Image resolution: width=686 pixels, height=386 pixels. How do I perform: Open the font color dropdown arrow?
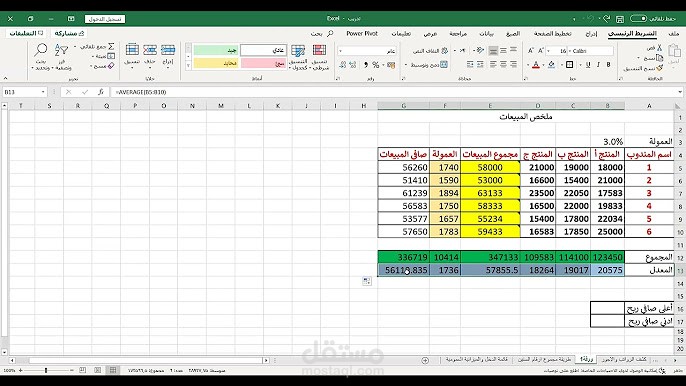pos(528,65)
